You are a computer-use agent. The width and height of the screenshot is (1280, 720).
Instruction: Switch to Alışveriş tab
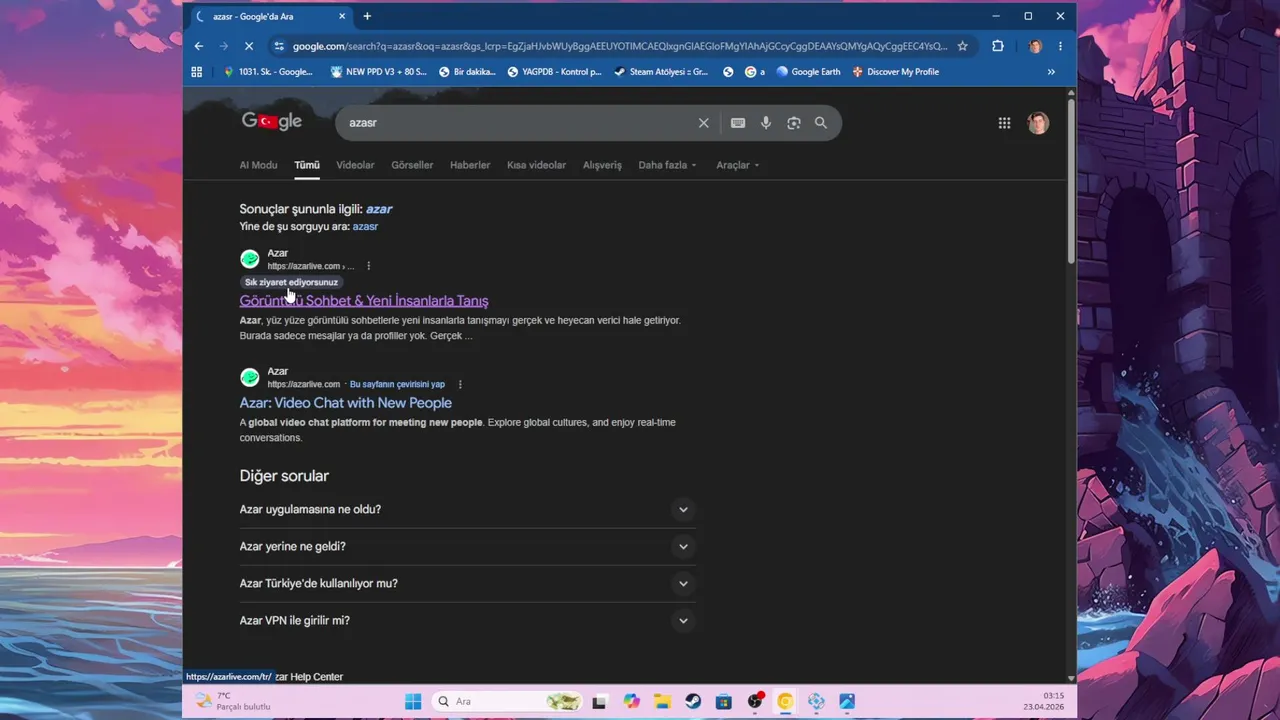tap(602, 165)
